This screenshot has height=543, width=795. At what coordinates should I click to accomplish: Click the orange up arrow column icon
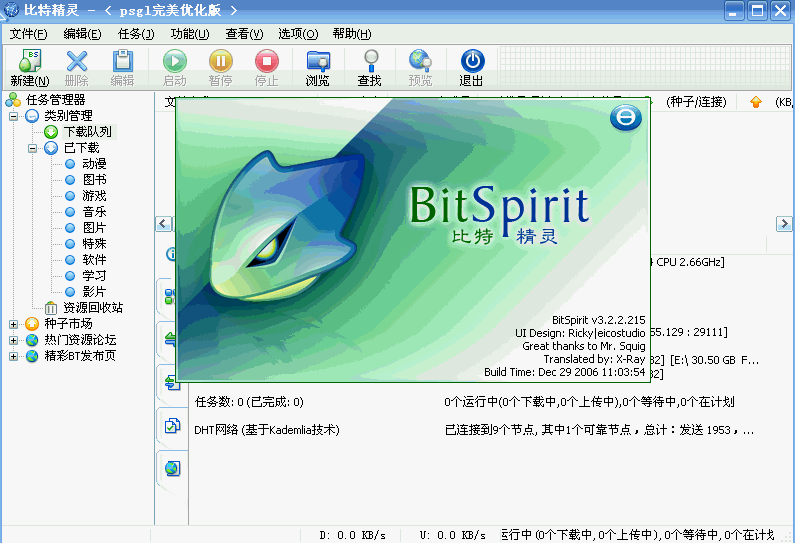click(x=755, y=102)
